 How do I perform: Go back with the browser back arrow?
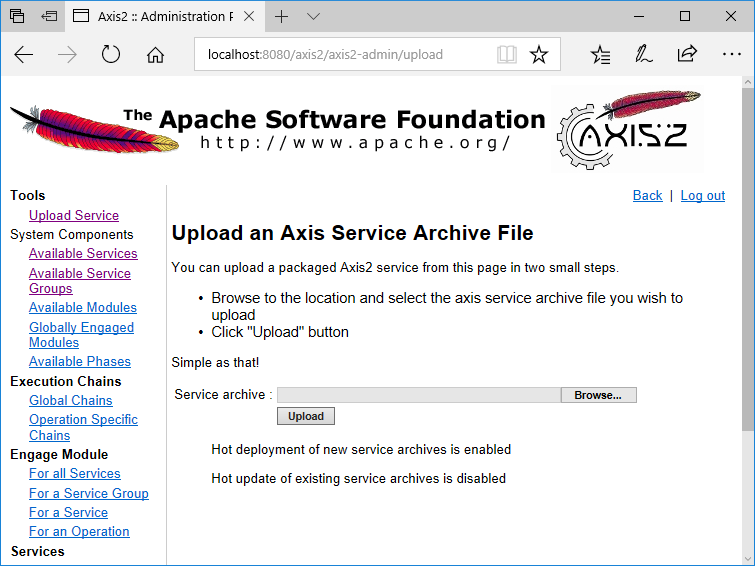pos(23,55)
